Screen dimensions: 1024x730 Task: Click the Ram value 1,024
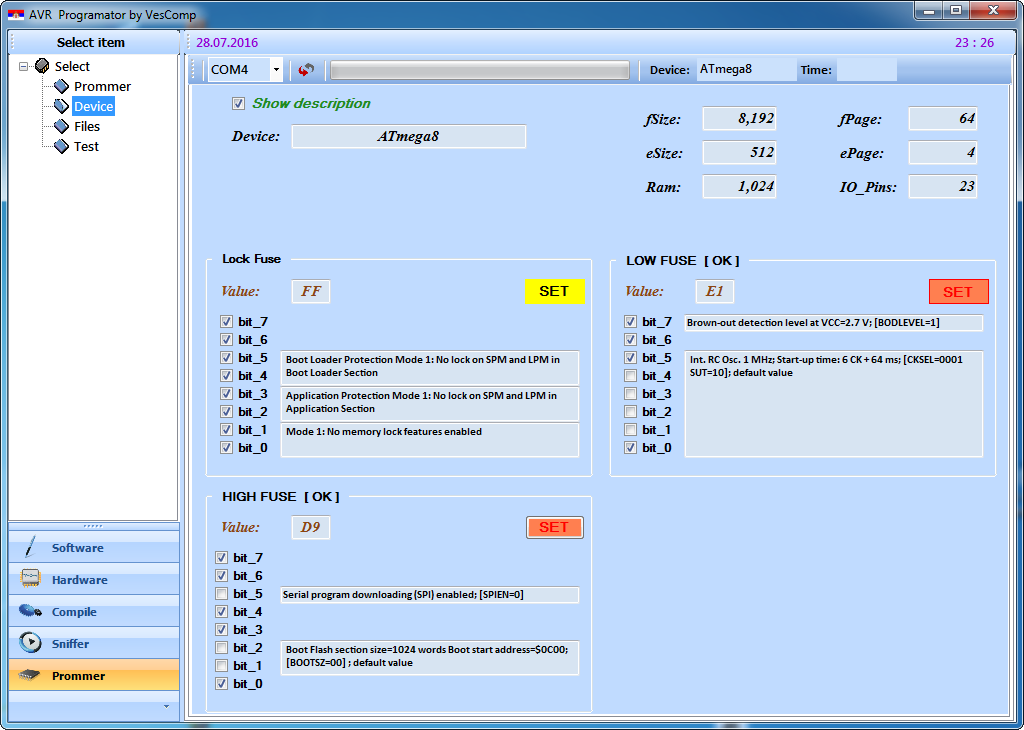click(739, 187)
